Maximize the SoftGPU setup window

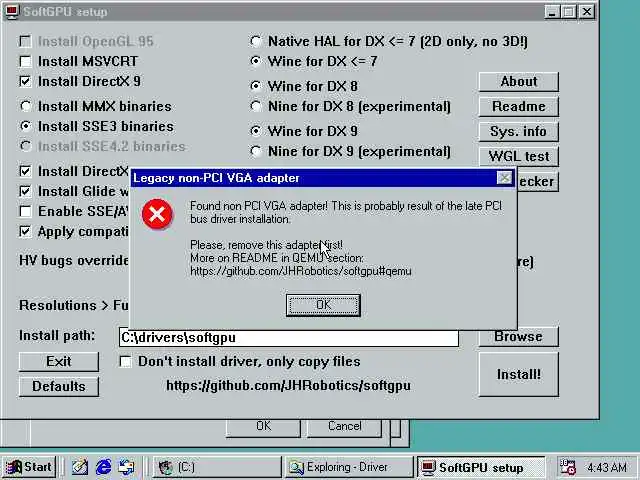click(569, 12)
